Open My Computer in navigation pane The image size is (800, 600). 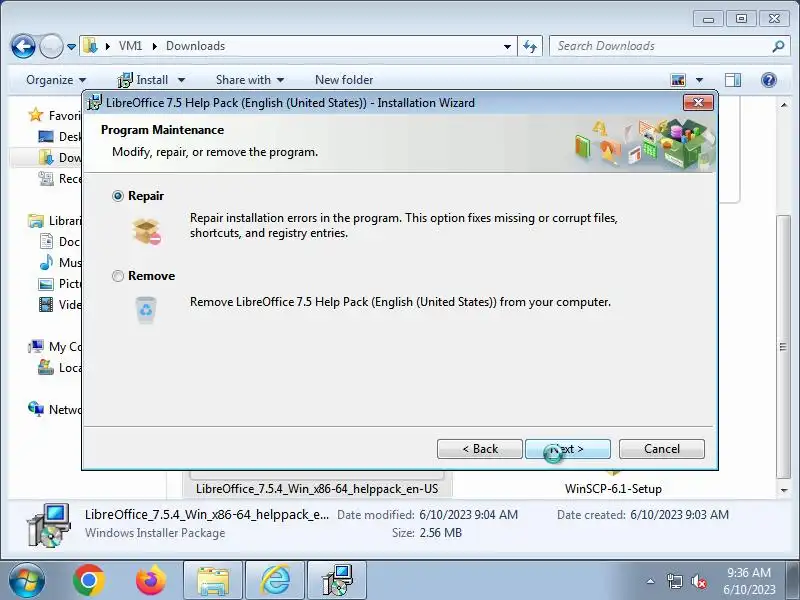coord(55,346)
